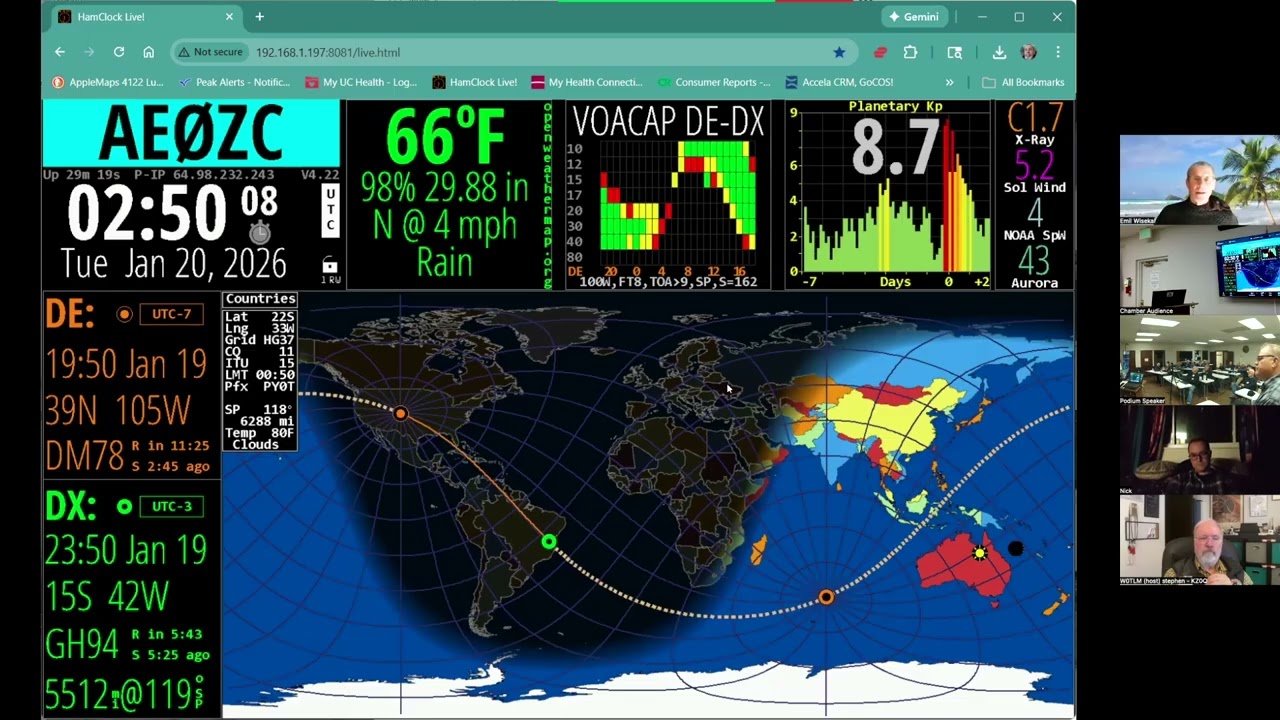Screen dimensions: 1280x720
Task: Go to browser home page
Action: (148, 52)
